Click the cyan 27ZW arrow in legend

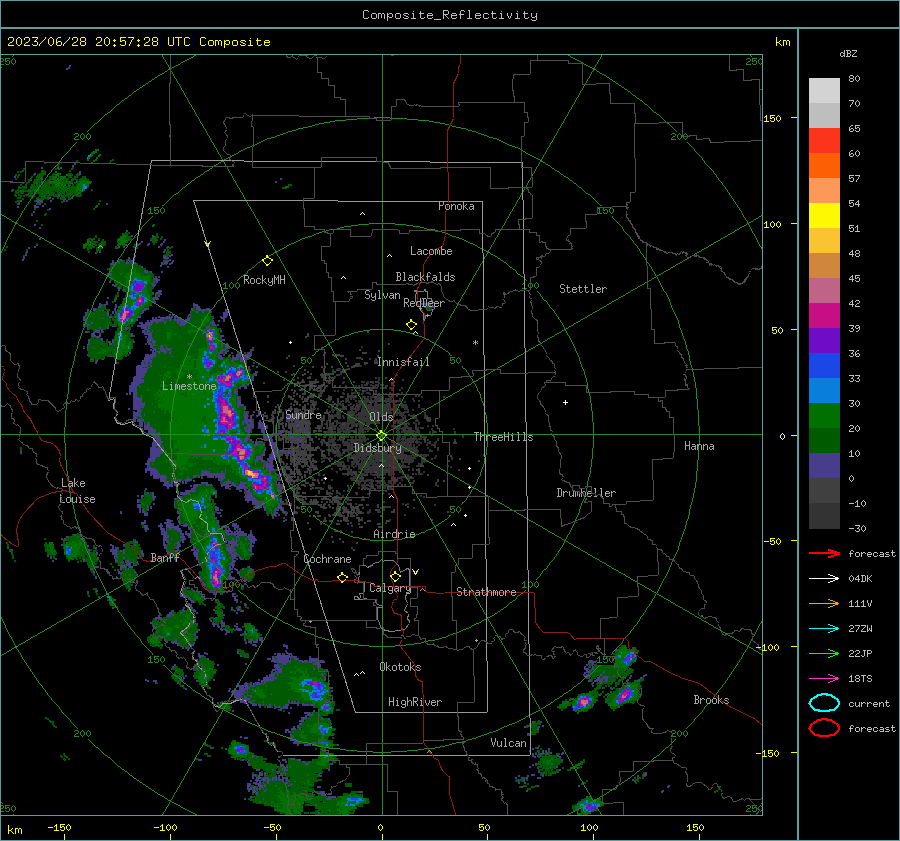coord(824,629)
